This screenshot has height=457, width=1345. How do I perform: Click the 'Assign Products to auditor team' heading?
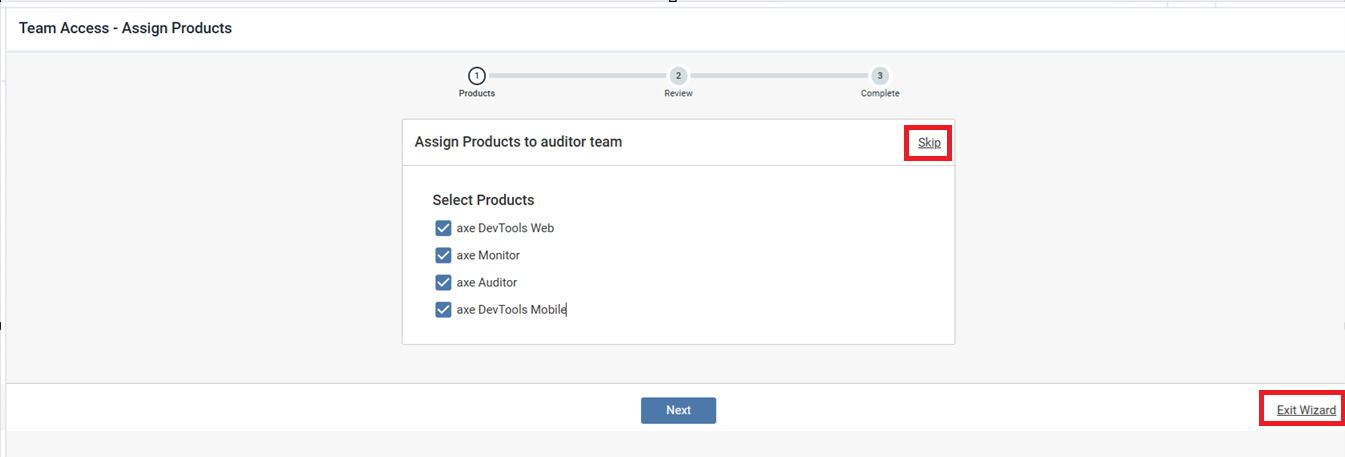pyautogui.click(x=518, y=142)
